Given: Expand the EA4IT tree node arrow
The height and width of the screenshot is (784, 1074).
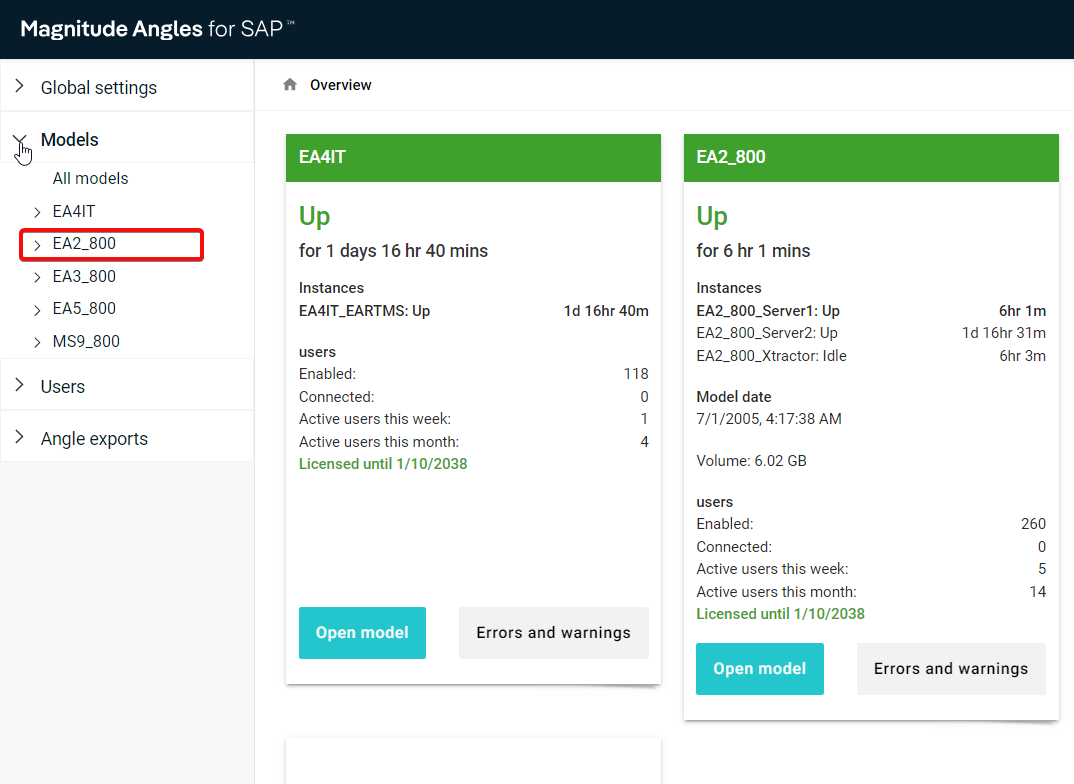Looking at the screenshot, I should [x=37, y=212].
